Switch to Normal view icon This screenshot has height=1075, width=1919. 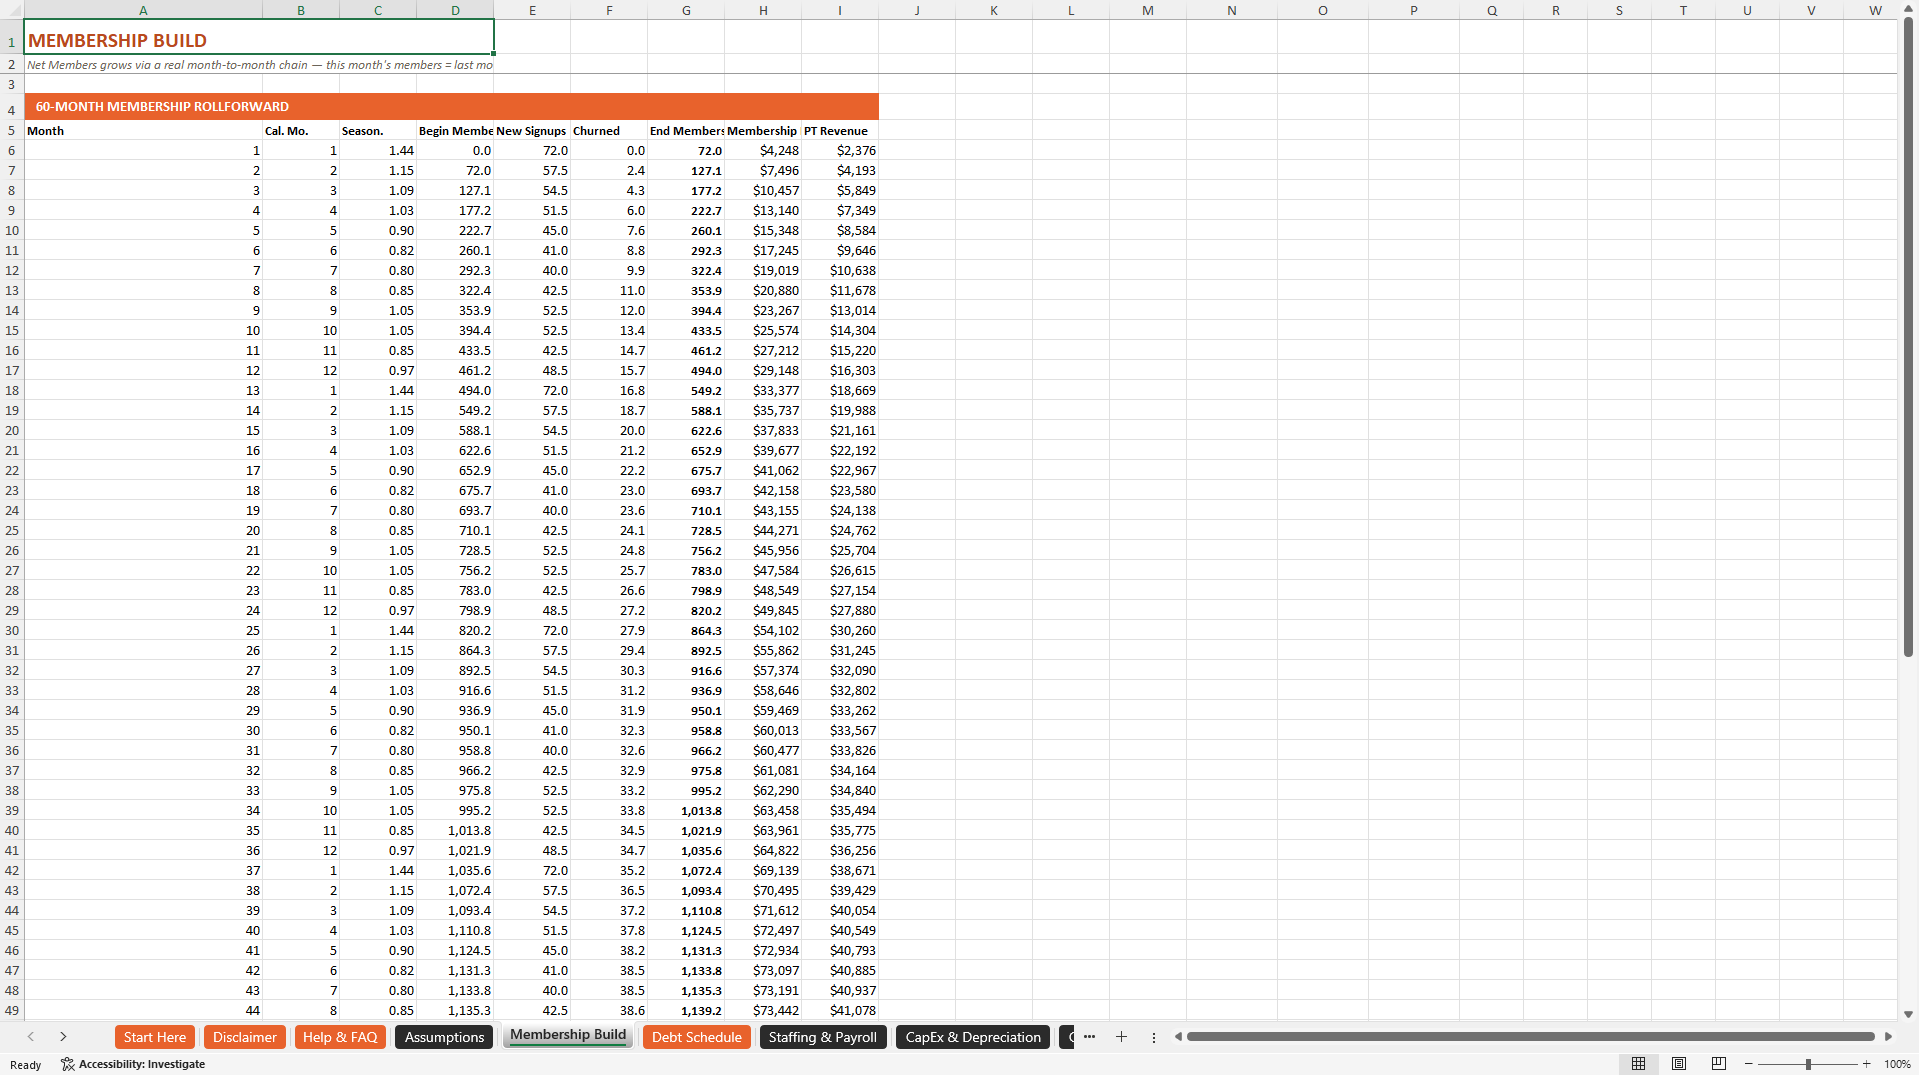1638,1064
